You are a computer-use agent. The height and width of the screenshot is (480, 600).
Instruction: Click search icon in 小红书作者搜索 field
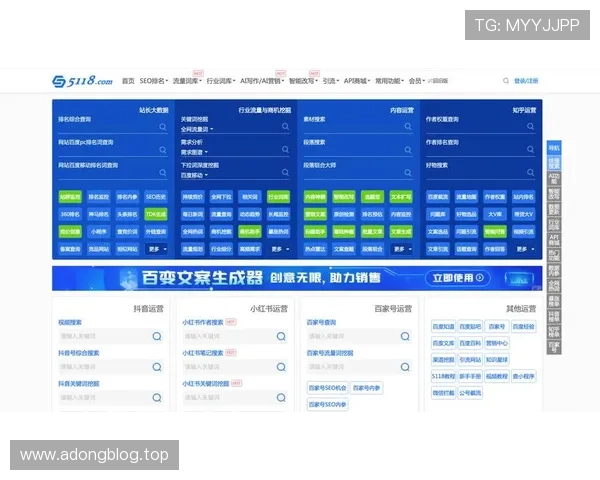(281, 336)
